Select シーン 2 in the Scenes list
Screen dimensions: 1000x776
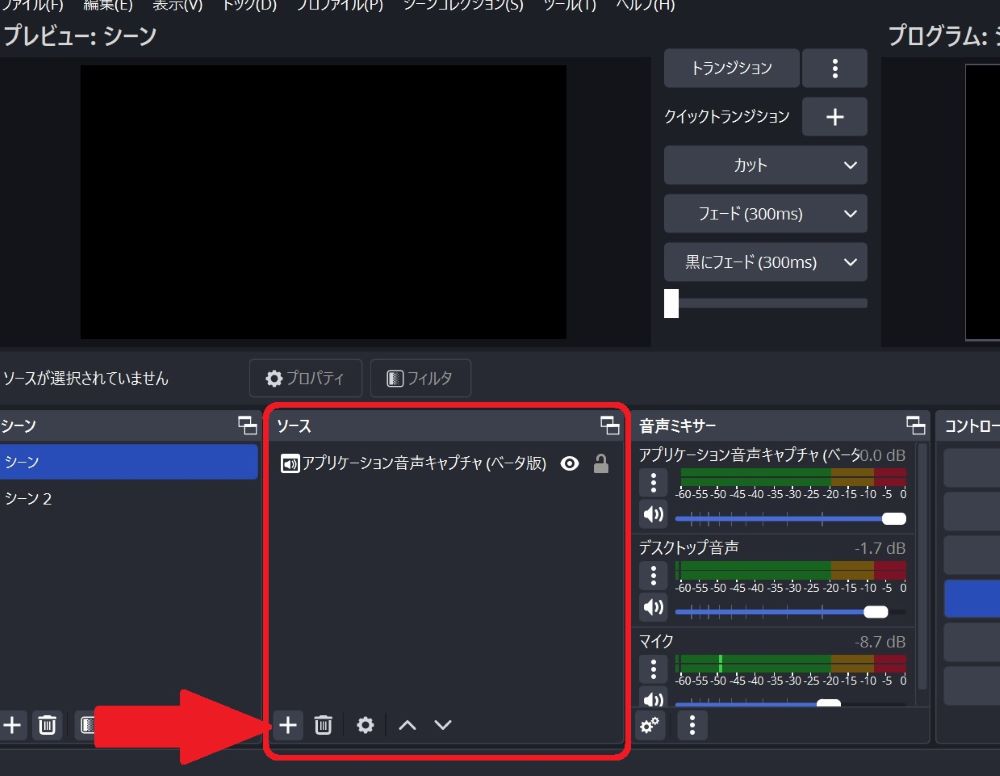coord(129,498)
